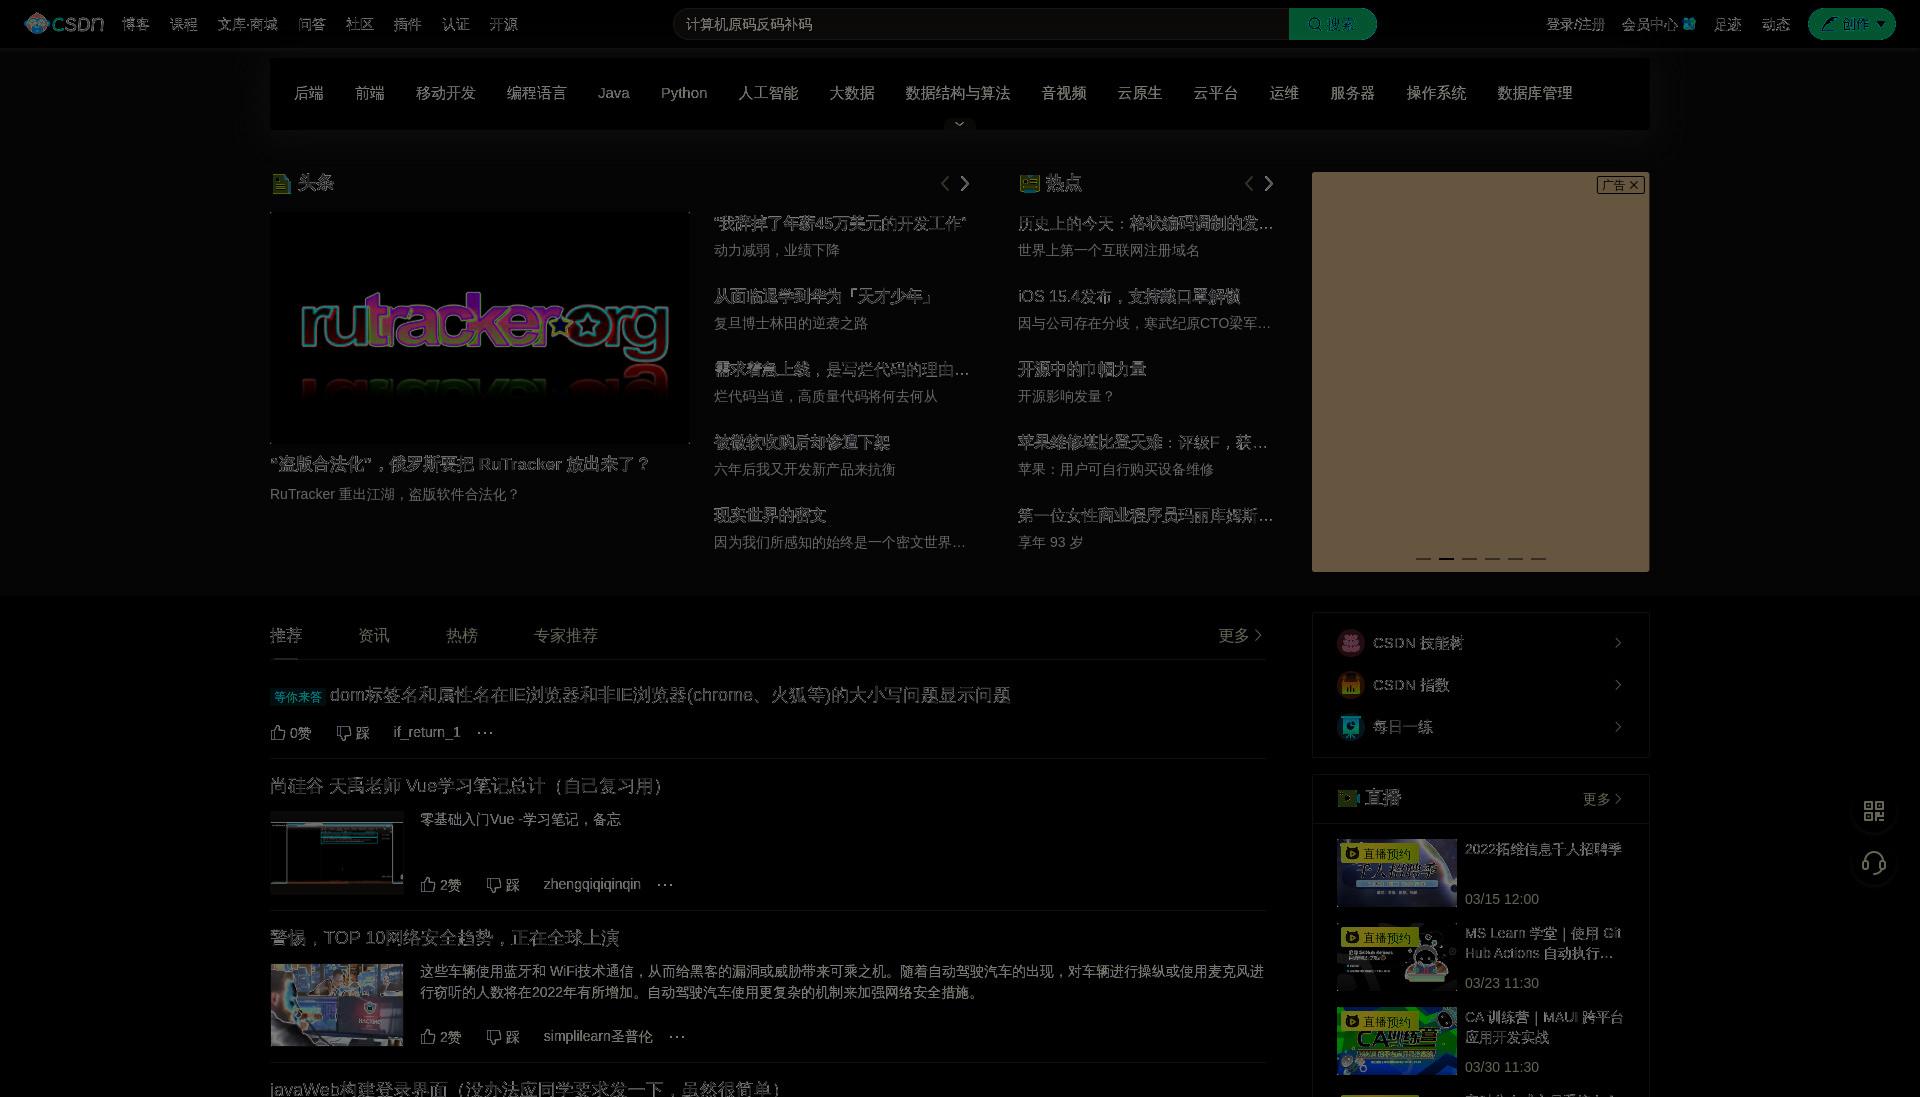Open 足迹 browsing history

pos(1728,24)
